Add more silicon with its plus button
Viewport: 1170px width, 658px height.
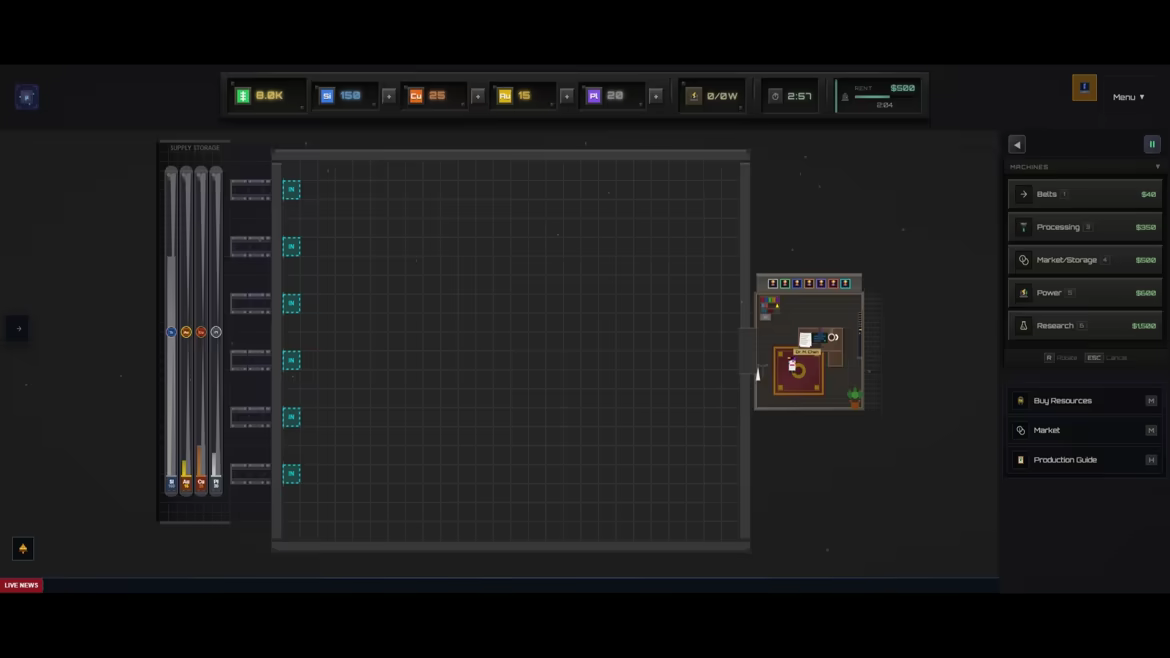[389, 96]
